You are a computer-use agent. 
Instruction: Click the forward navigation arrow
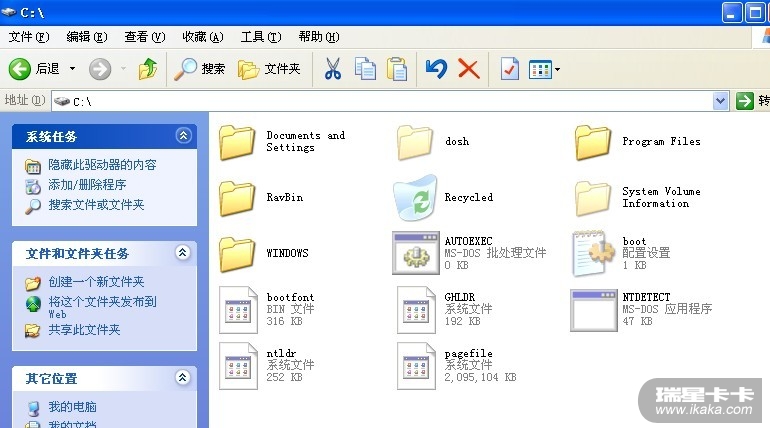pyautogui.click(x=100, y=69)
